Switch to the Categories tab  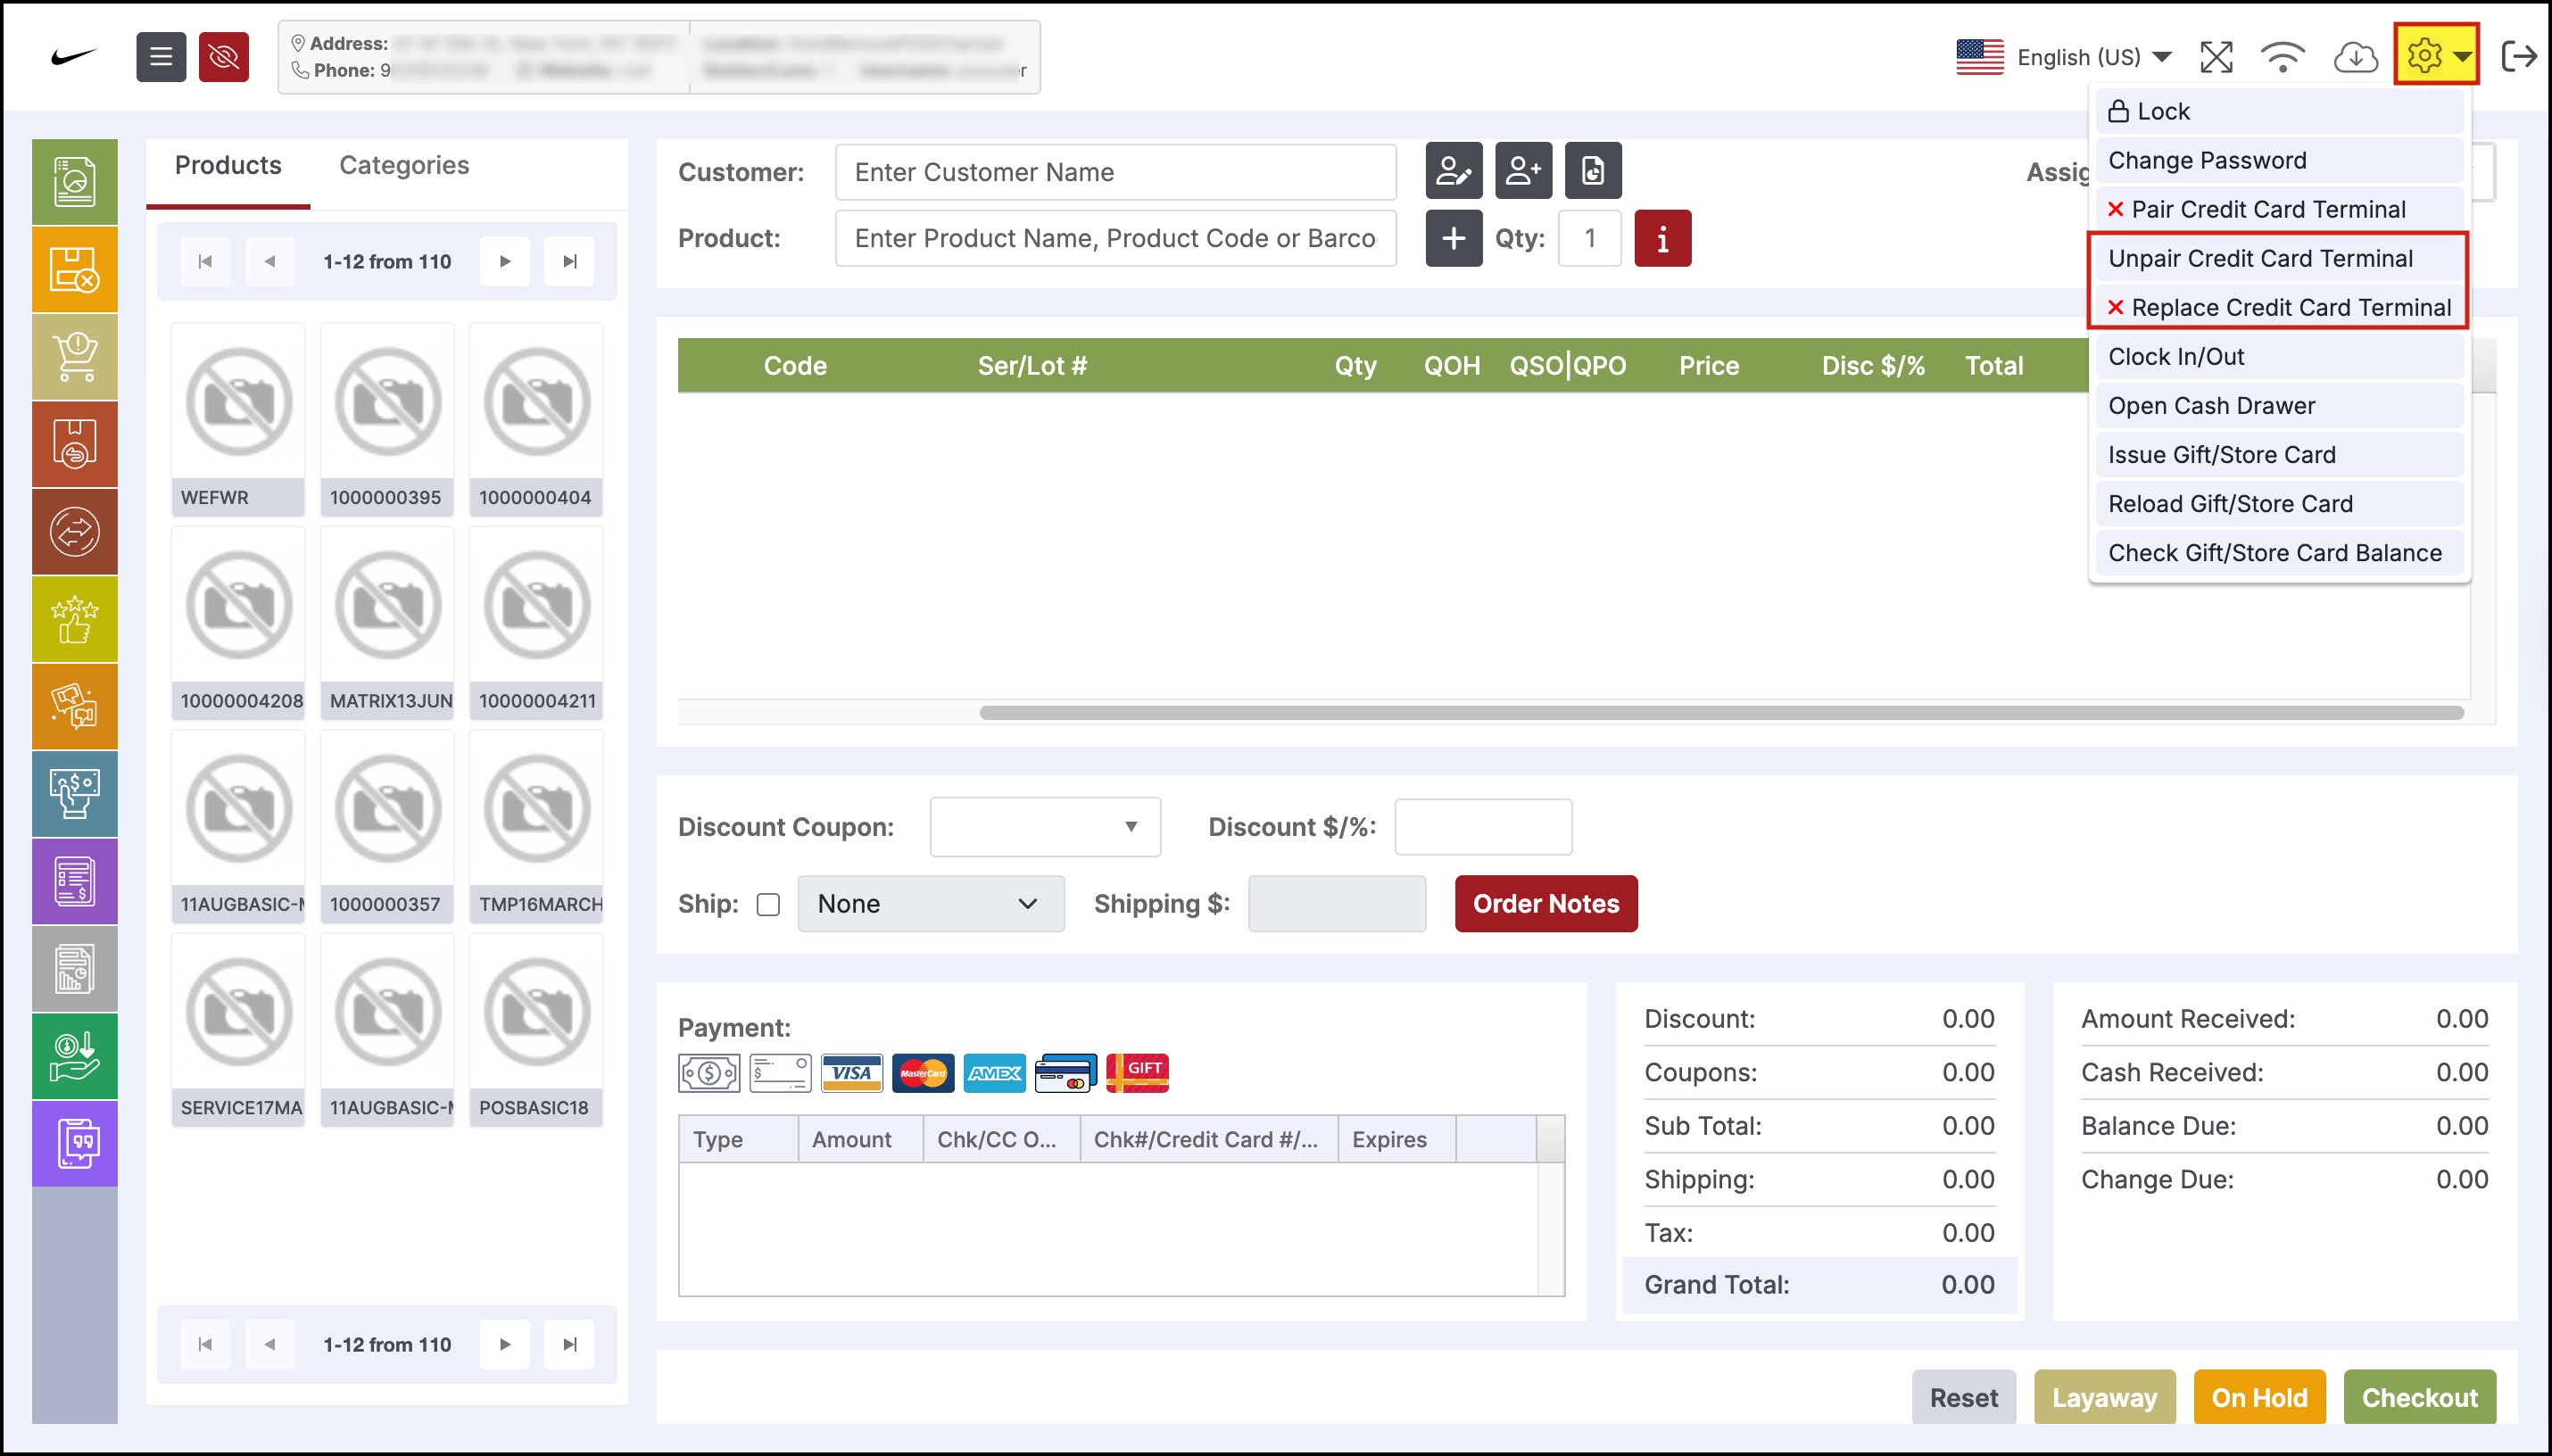(x=404, y=165)
